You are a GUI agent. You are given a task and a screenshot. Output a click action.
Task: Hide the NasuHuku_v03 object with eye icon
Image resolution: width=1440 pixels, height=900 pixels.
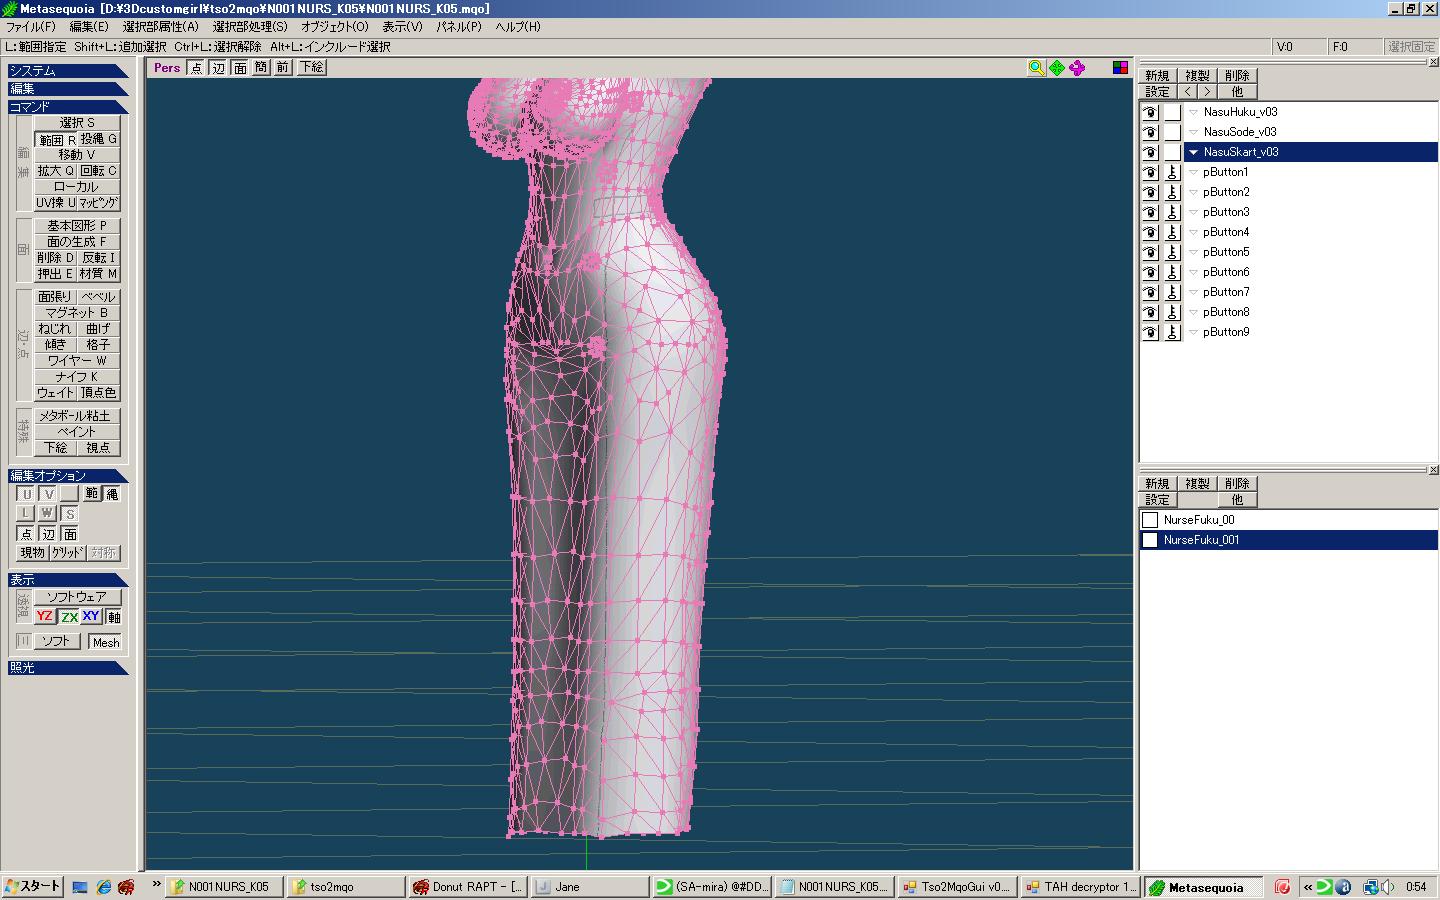point(1150,112)
